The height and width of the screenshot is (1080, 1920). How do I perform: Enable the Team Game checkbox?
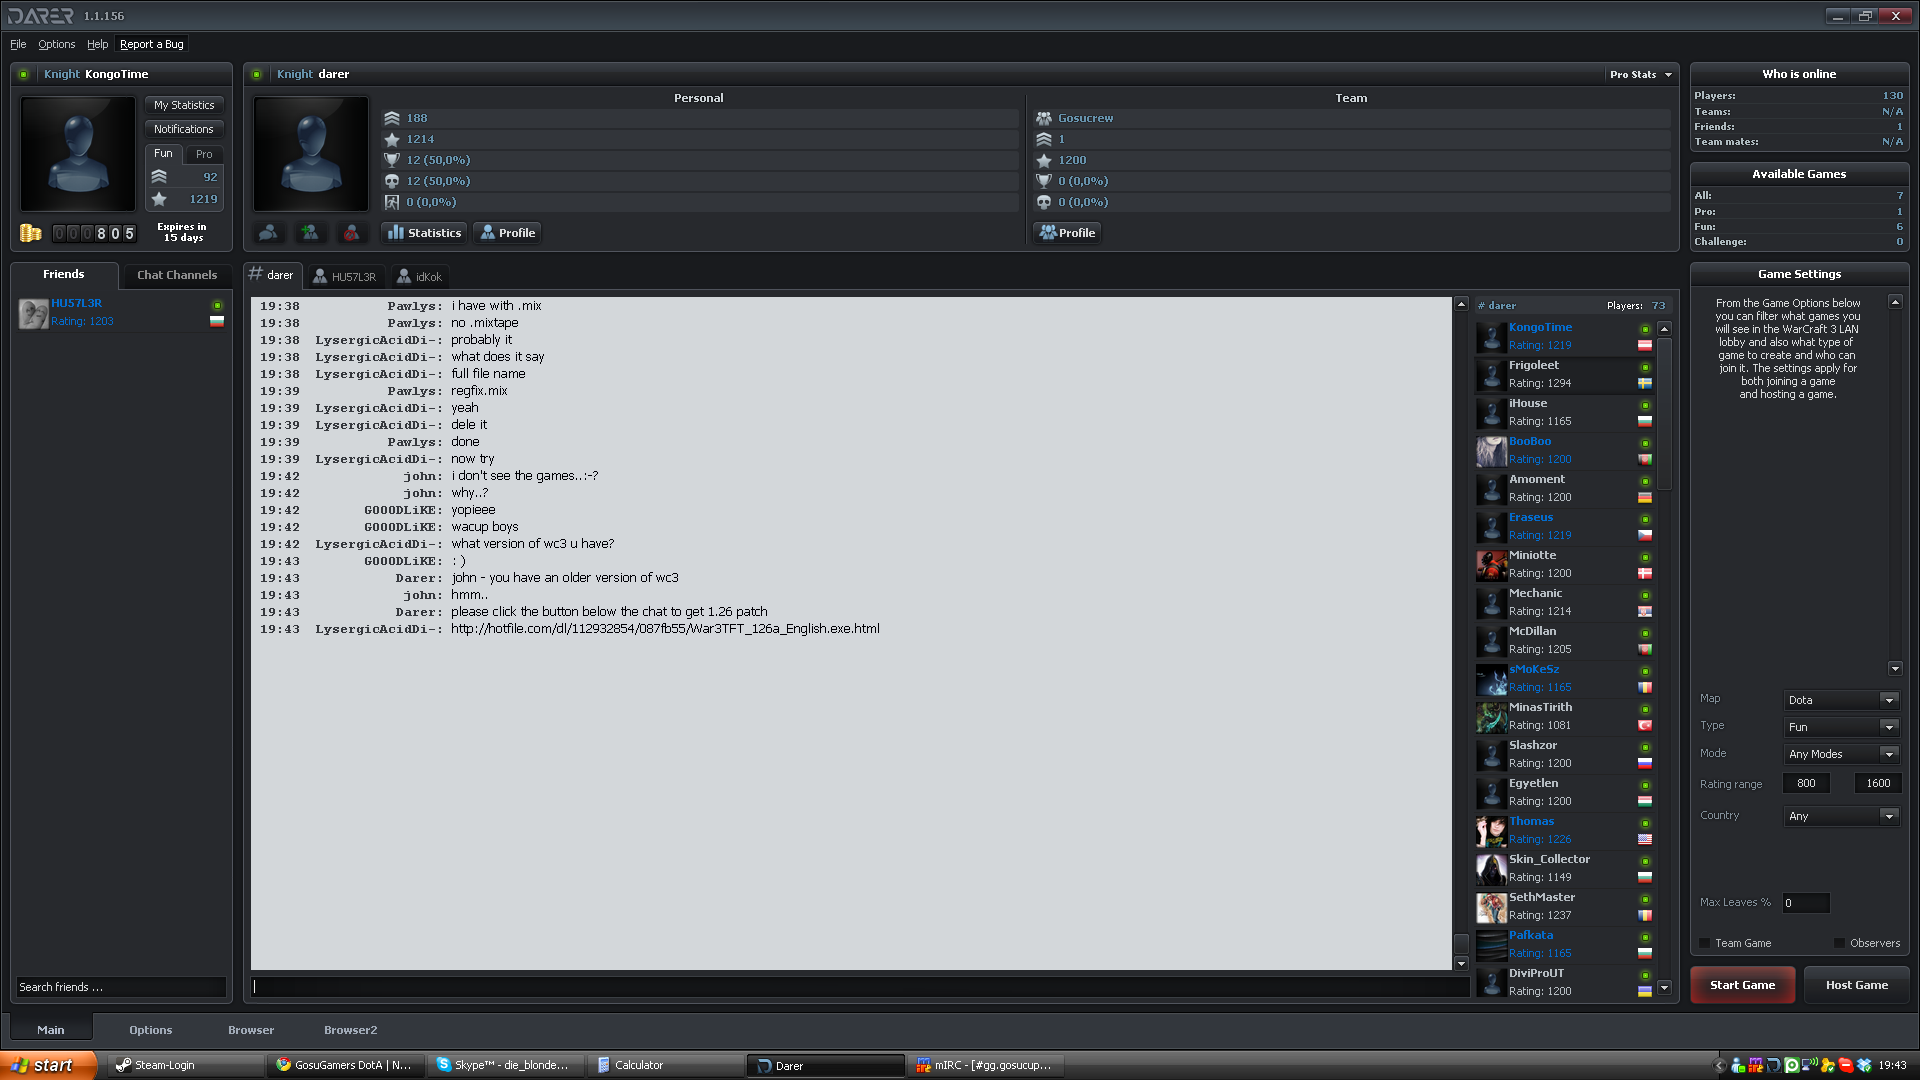[x=1705, y=943]
